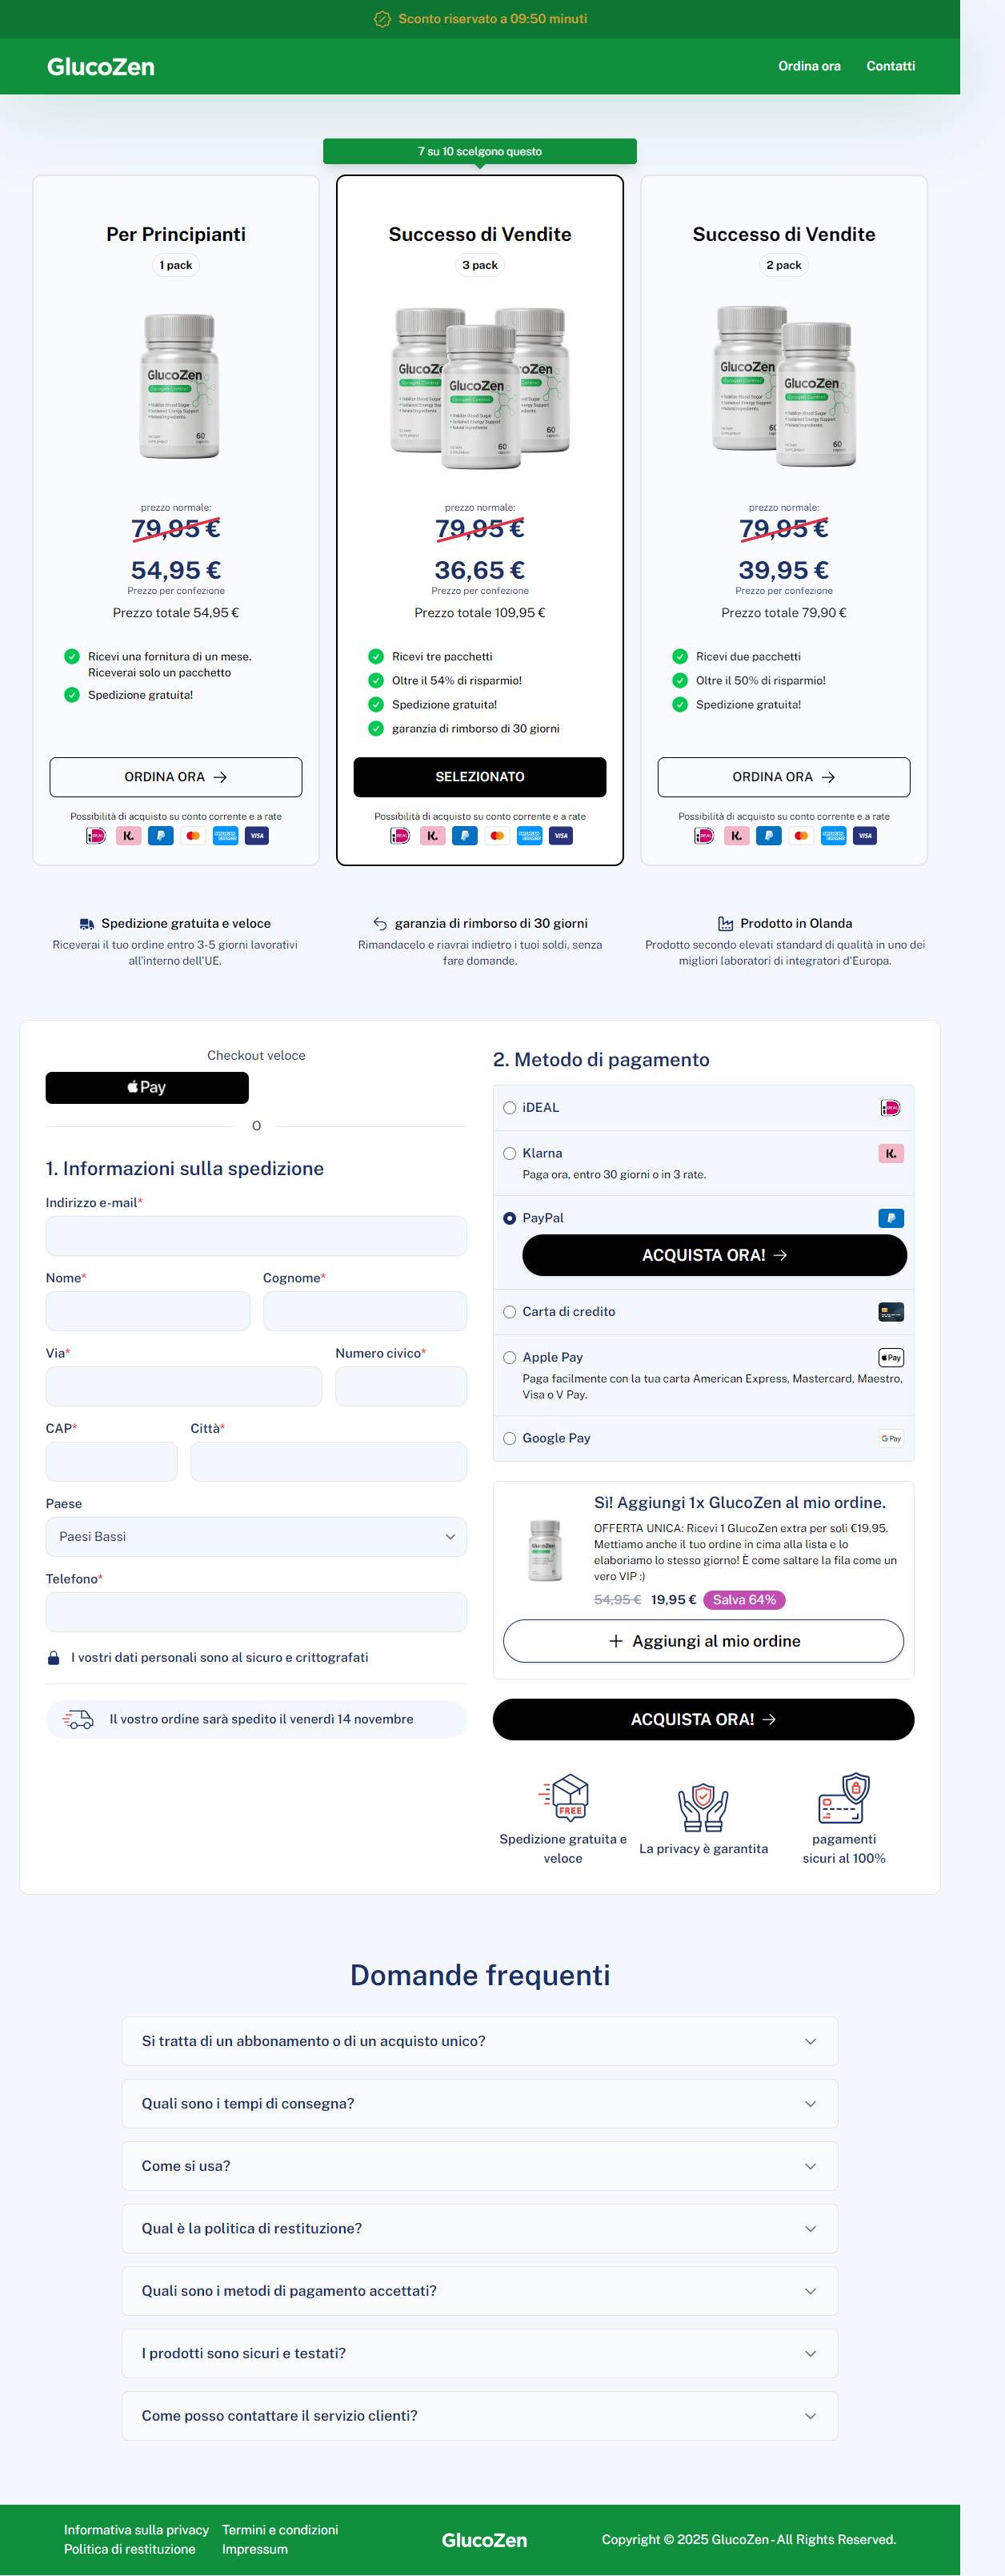Click the privacy guaranteed hands shield icon
This screenshot has height=2576, width=1005.
703,1806
